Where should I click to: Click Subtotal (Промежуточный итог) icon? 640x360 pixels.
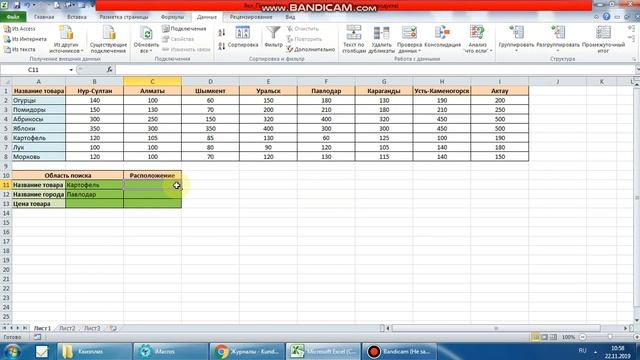[603, 33]
